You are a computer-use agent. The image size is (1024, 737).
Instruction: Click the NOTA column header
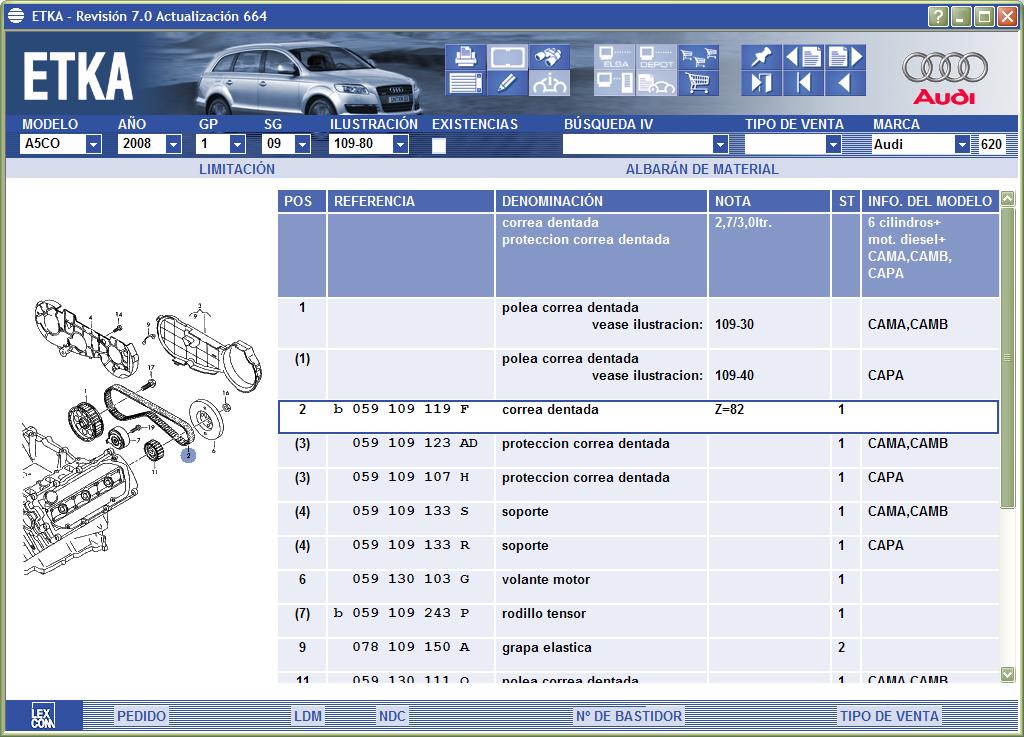coord(769,201)
